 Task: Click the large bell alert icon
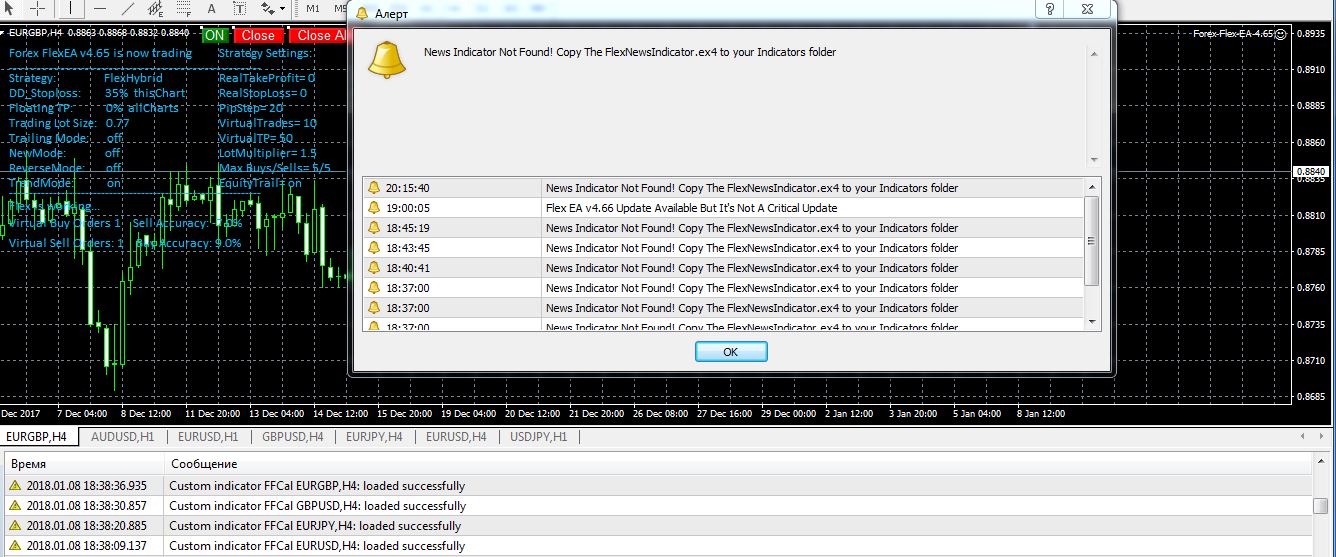386,59
